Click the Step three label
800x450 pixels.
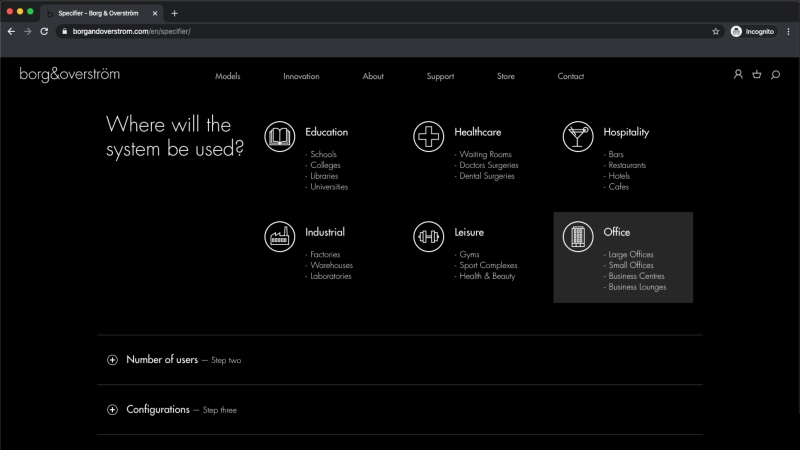pyautogui.click(x=220, y=410)
